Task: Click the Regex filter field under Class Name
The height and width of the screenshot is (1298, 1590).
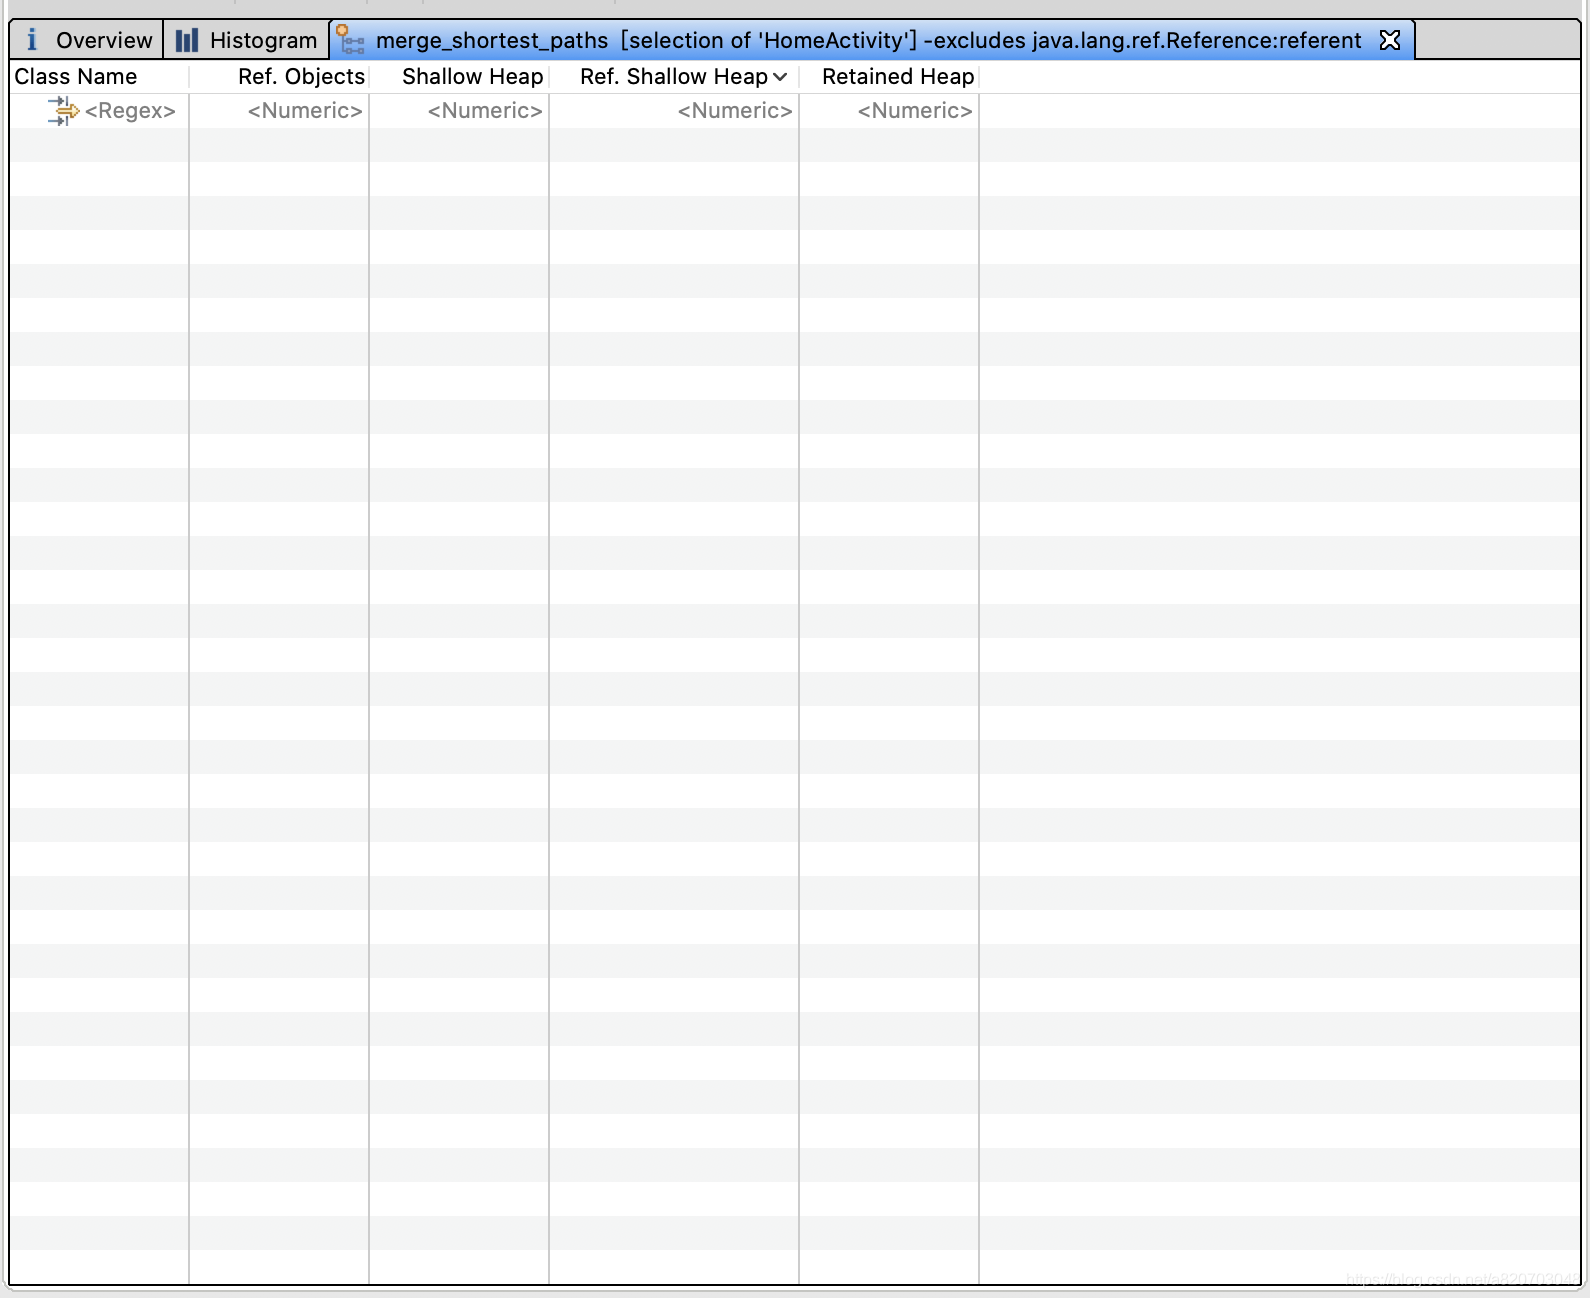Action: (130, 111)
